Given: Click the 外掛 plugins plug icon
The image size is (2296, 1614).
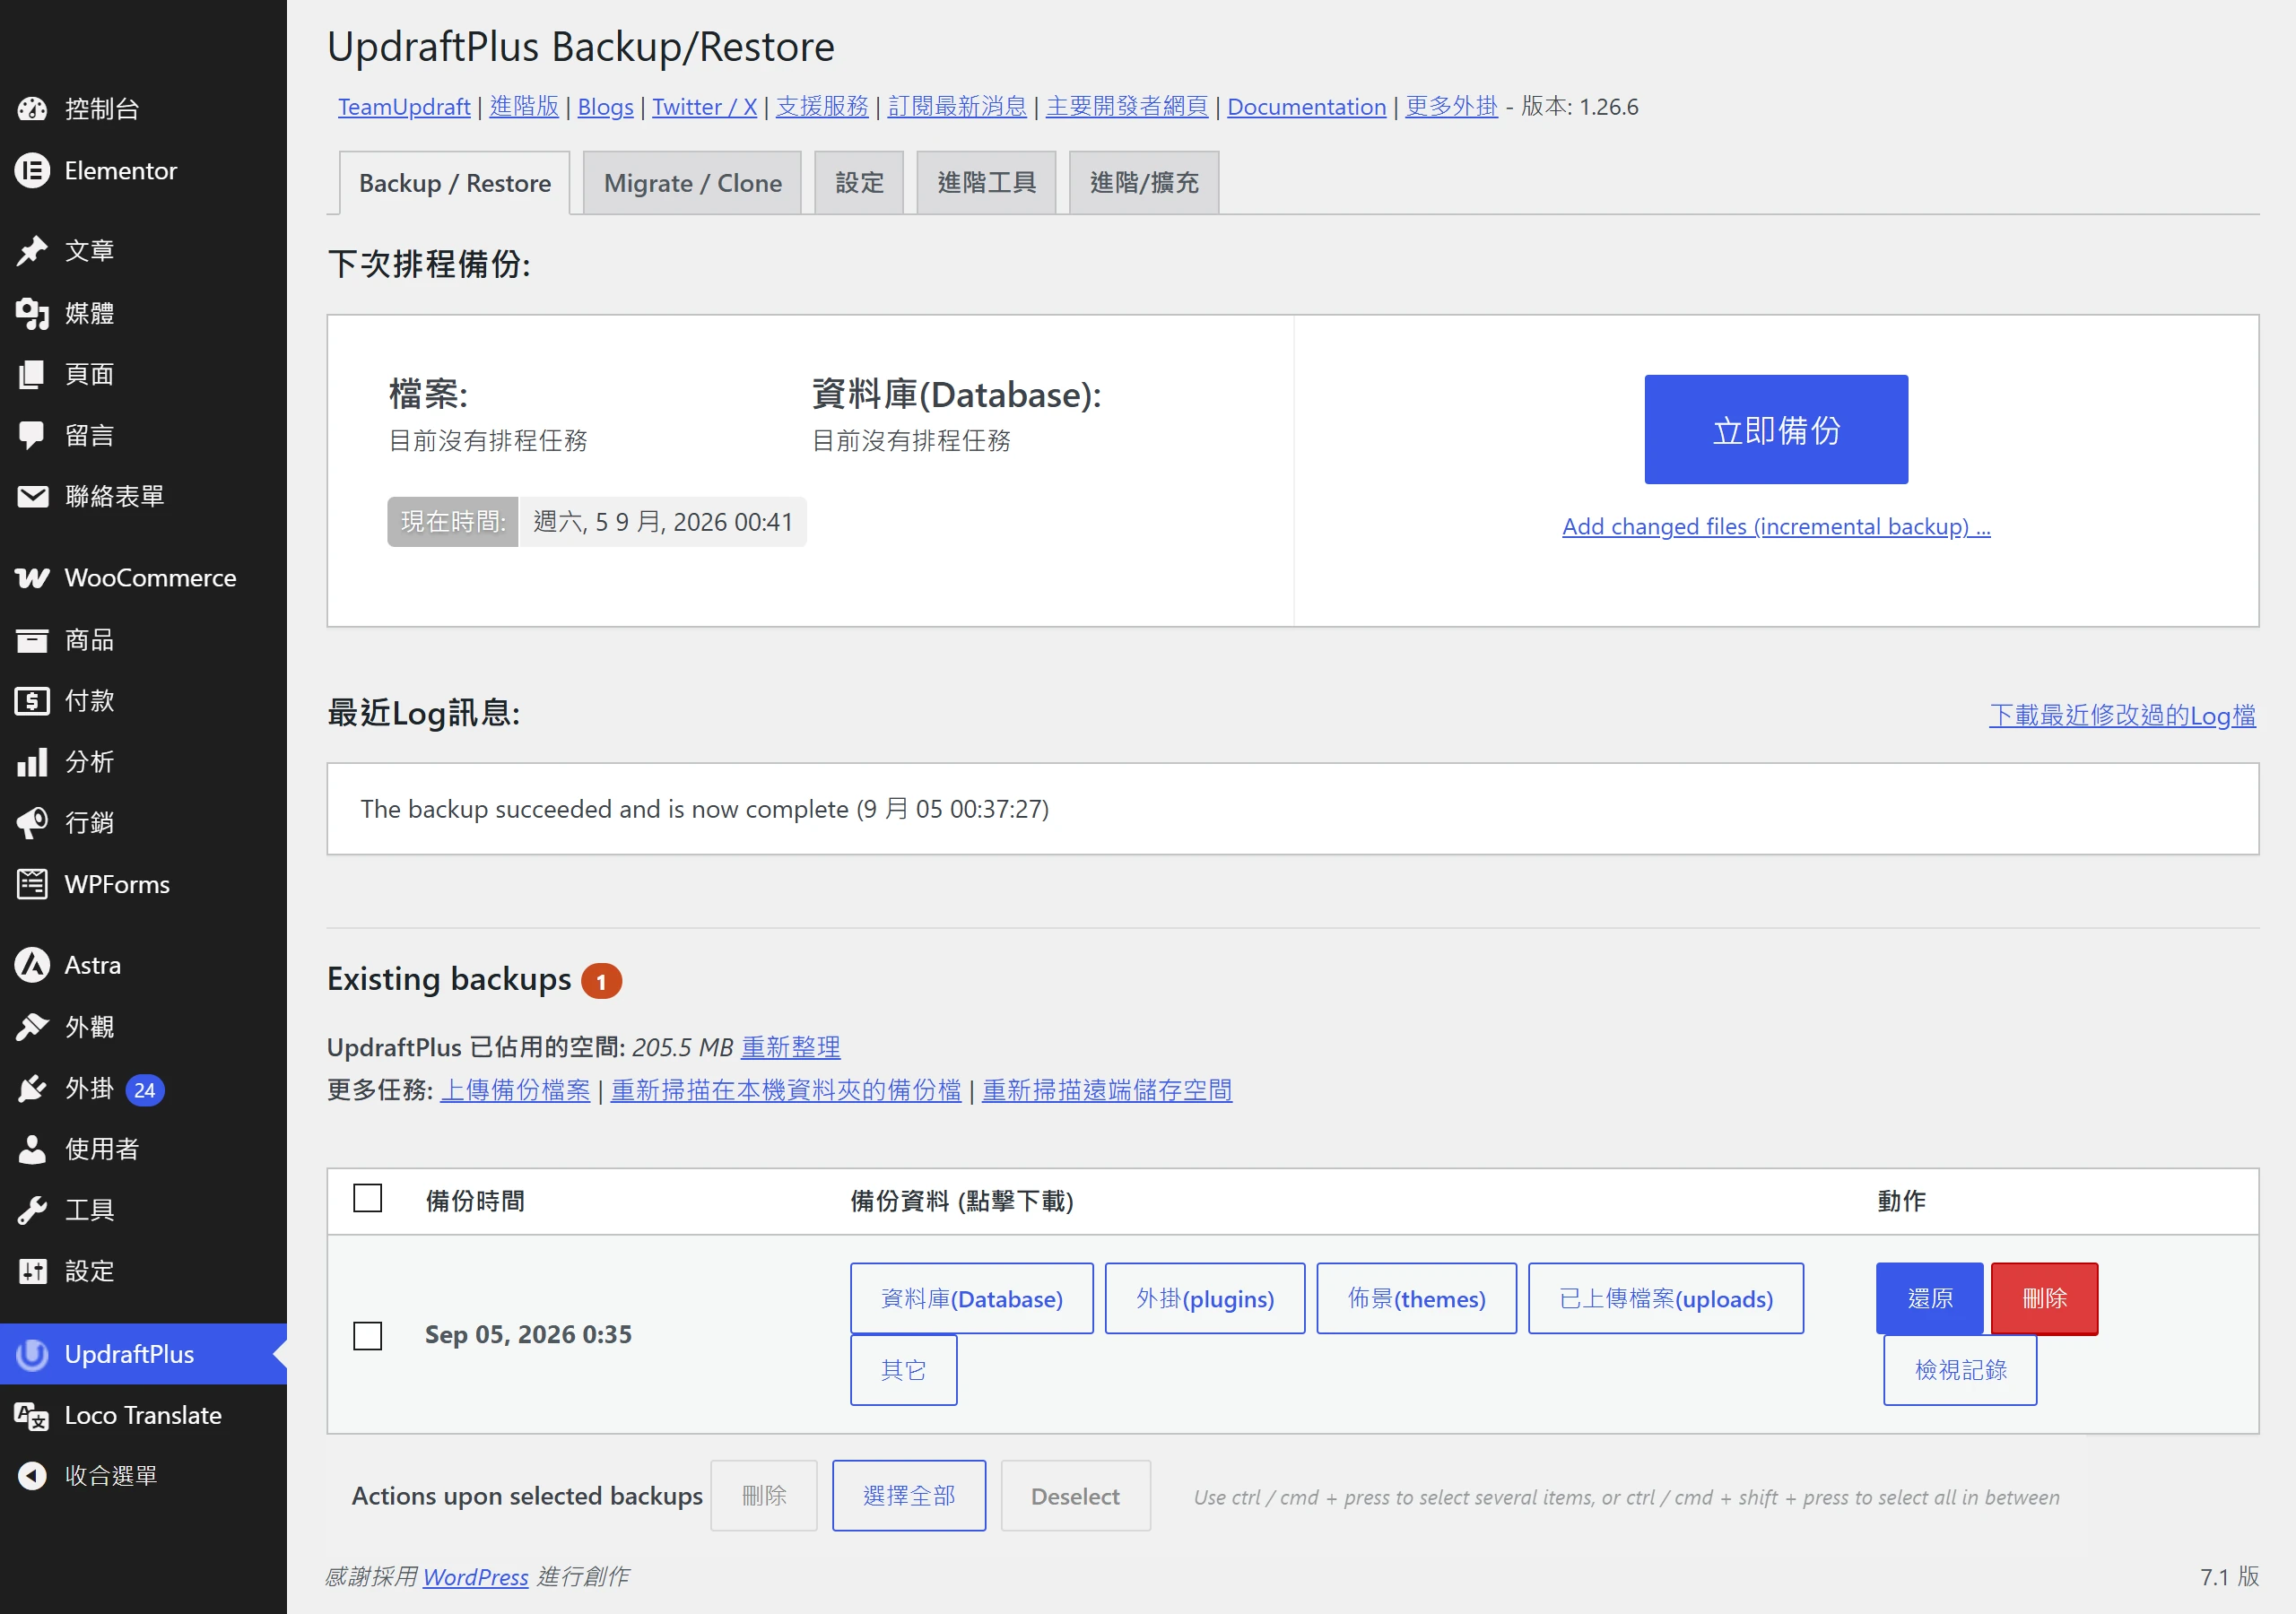Looking at the screenshot, I should [x=32, y=1088].
